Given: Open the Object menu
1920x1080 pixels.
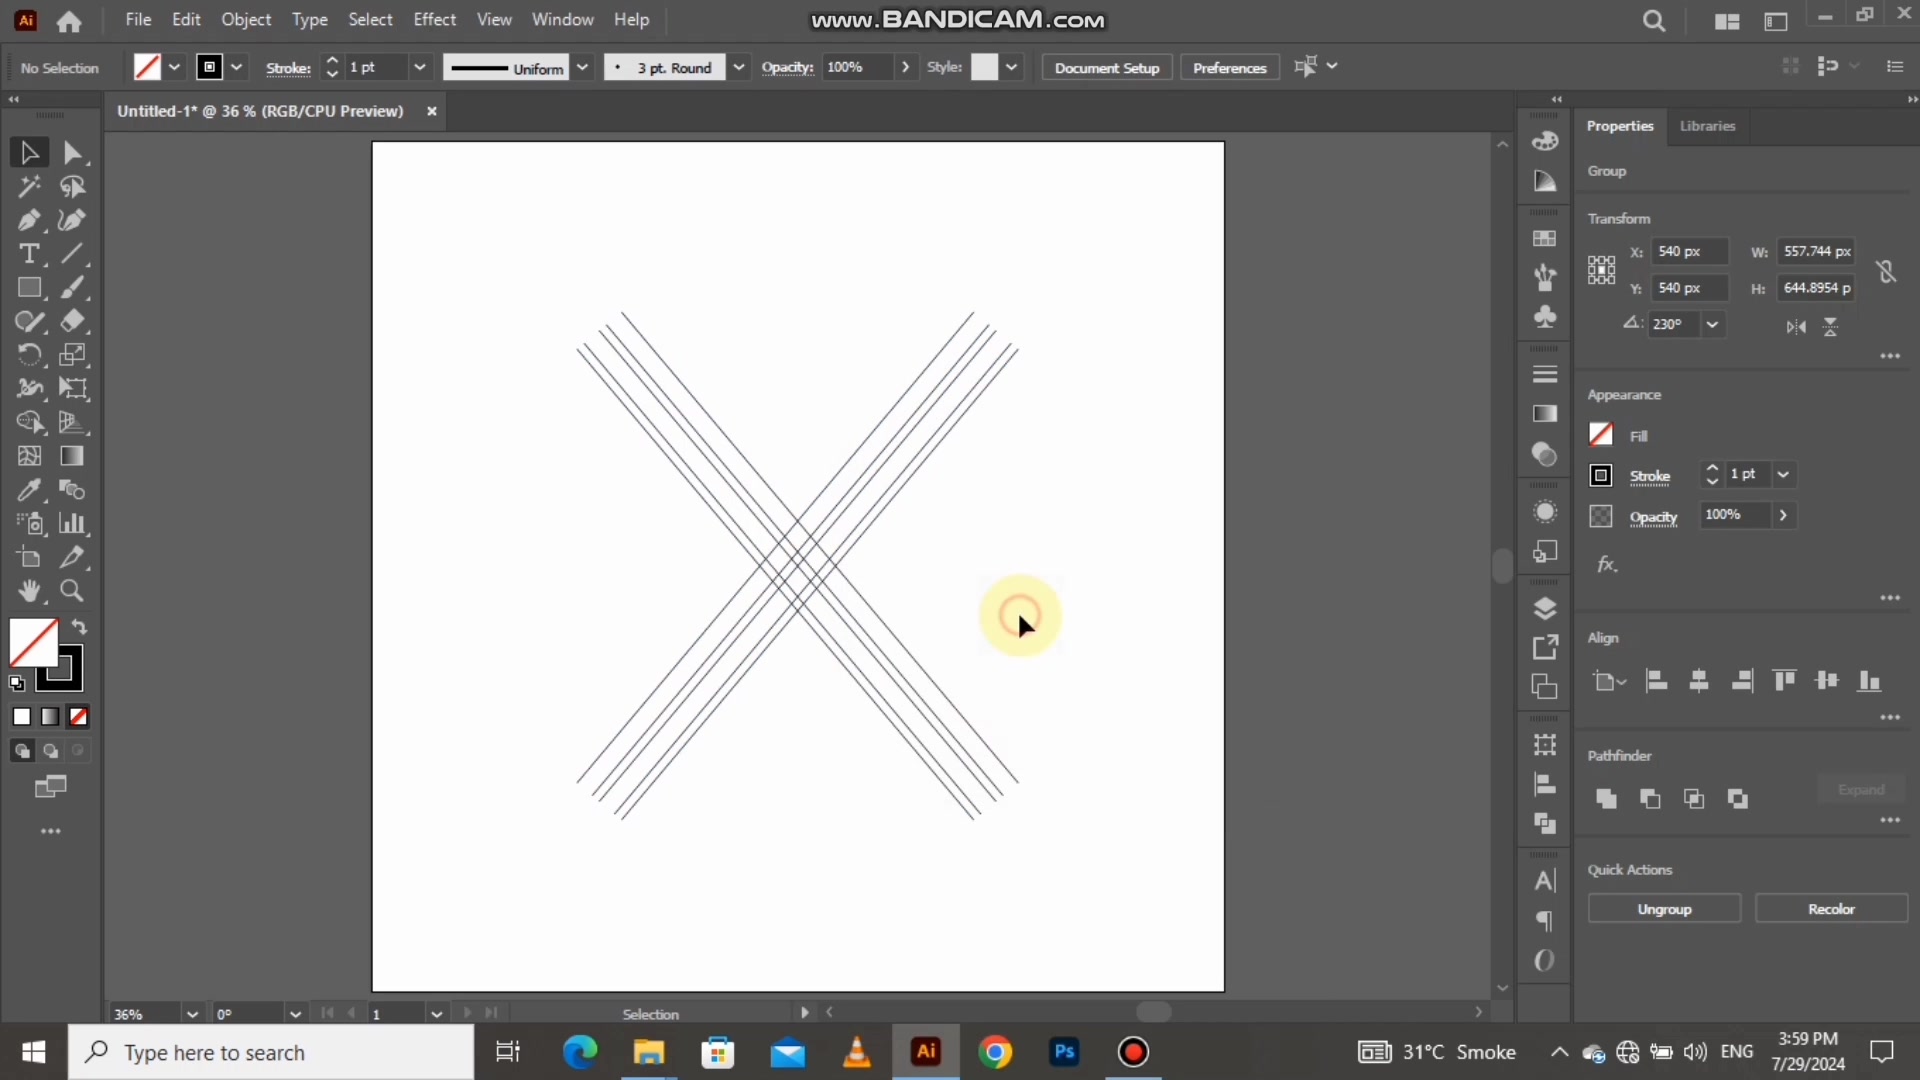Looking at the screenshot, I should tap(246, 20).
